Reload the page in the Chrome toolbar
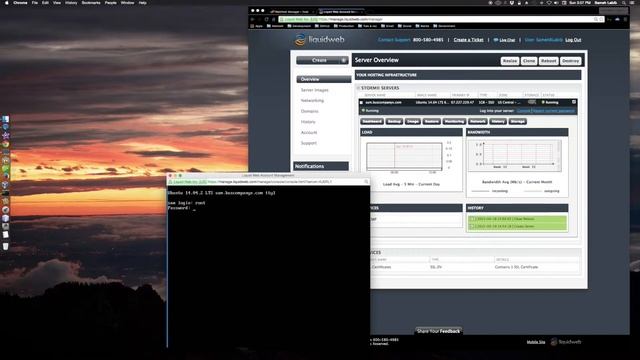This screenshot has height=360, width=640. tap(267, 19)
